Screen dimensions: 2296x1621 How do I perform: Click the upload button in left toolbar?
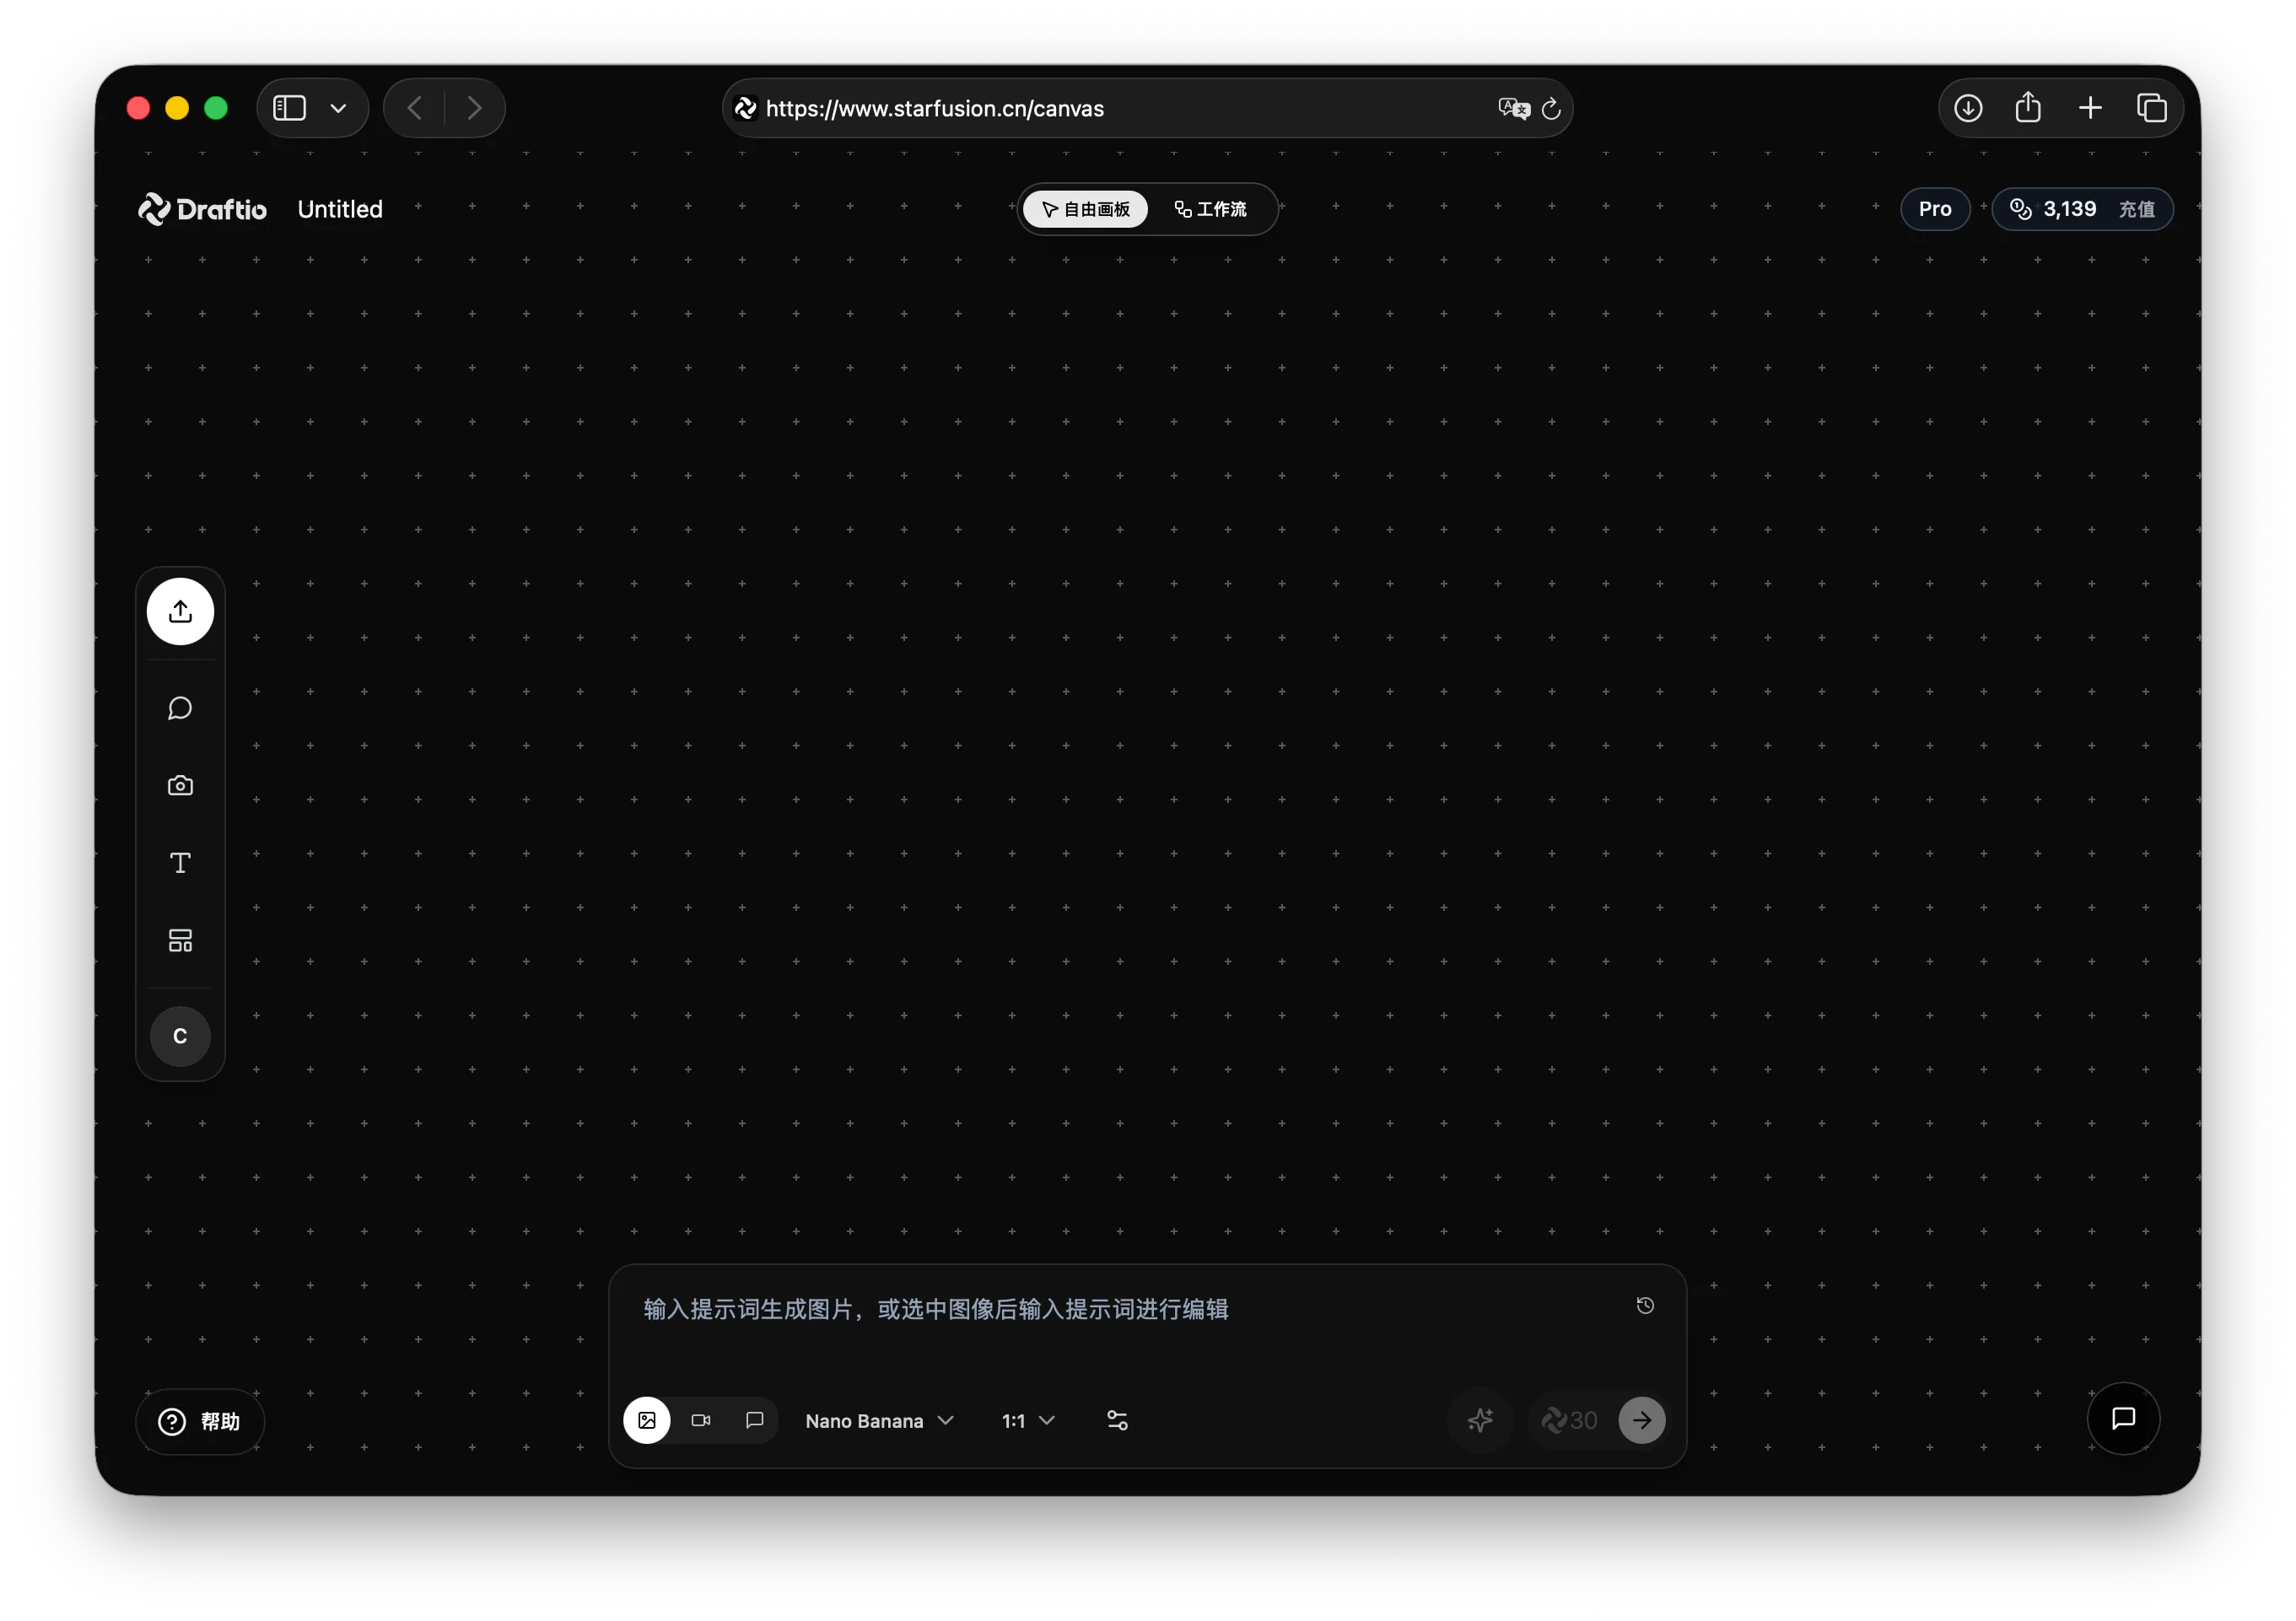tap(180, 611)
